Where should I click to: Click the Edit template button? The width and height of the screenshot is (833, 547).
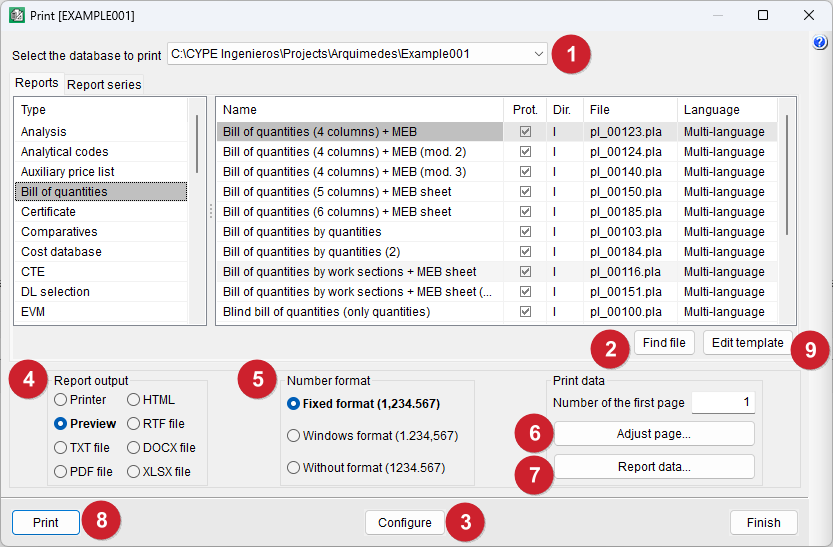pyautogui.click(x=747, y=343)
